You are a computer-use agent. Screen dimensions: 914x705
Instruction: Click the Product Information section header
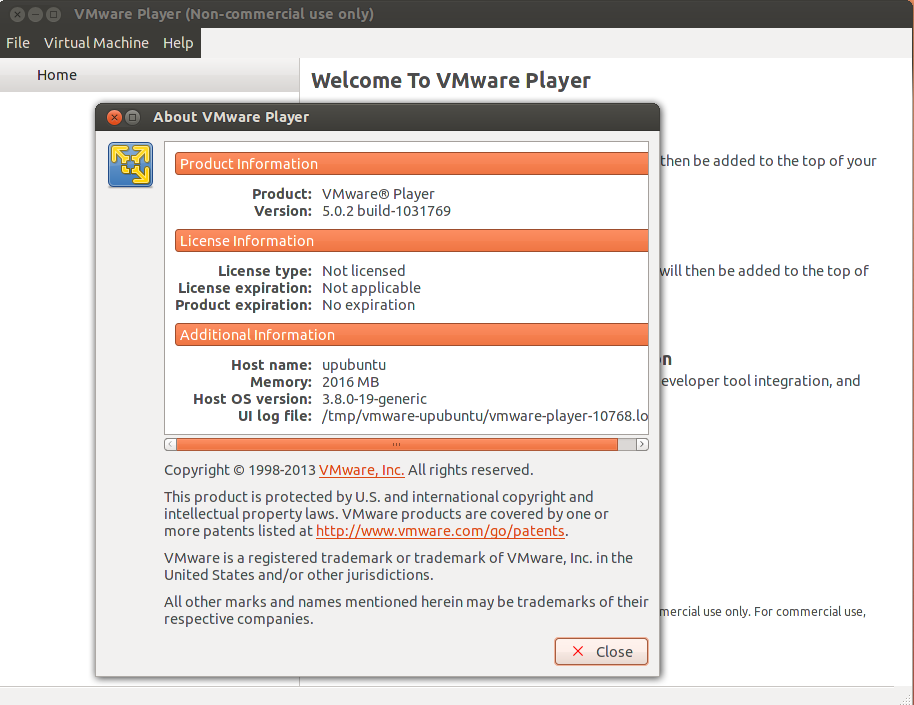(412, 164)
